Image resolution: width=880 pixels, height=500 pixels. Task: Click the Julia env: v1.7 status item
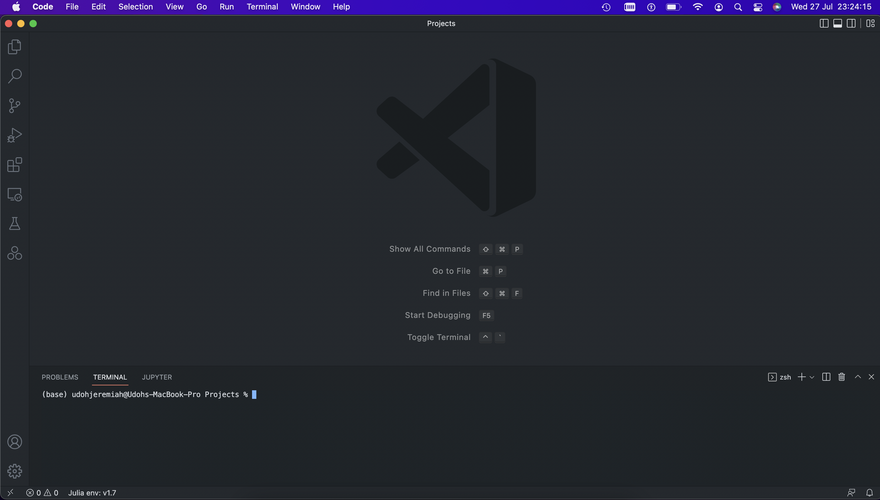91,493
